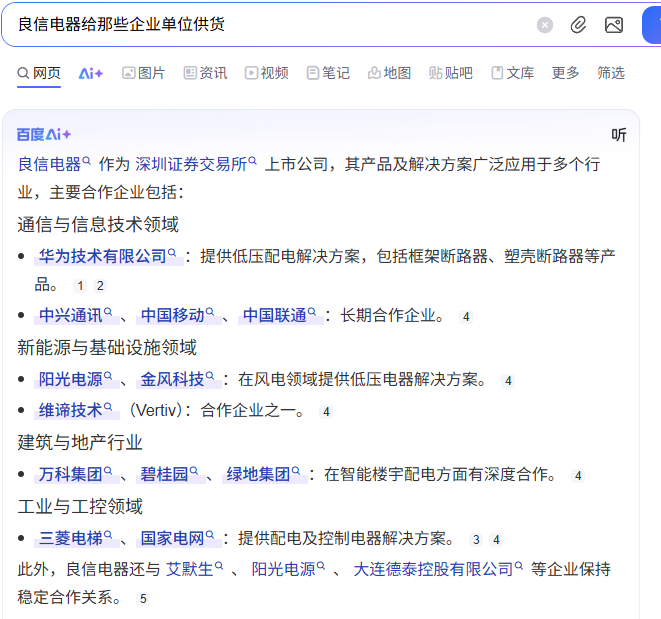Click the heading 建筑与地产行业

pyautogui.click(x=80, y=442)
